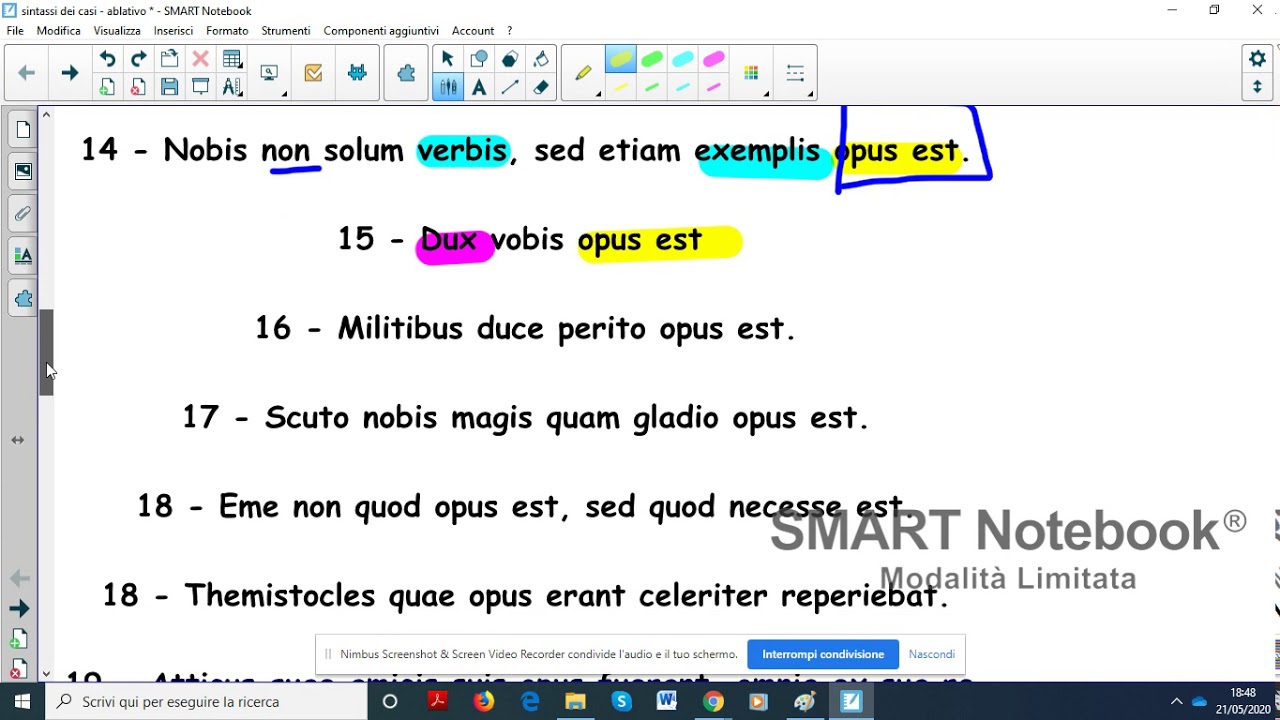Open the Strumenti menu

coord(286,31)
